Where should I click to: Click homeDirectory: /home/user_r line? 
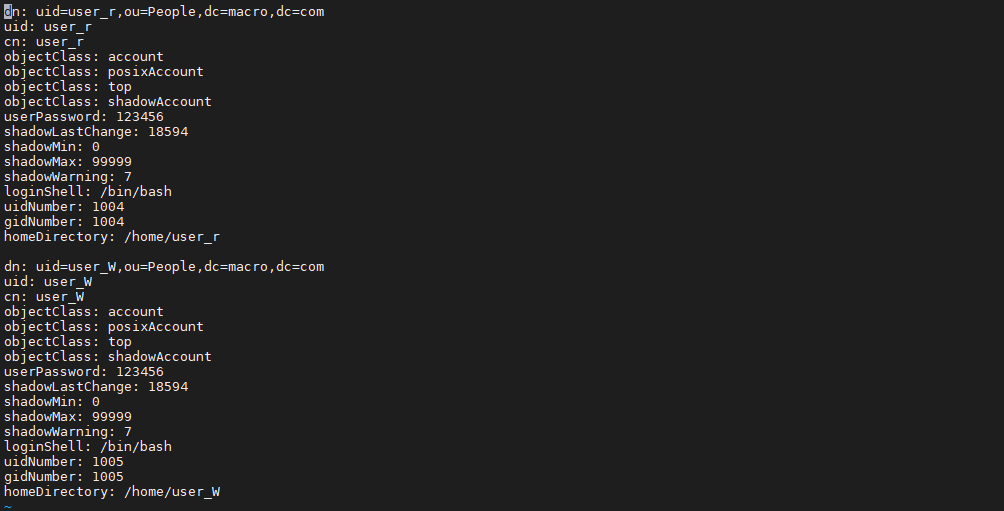tap(112, 236)
